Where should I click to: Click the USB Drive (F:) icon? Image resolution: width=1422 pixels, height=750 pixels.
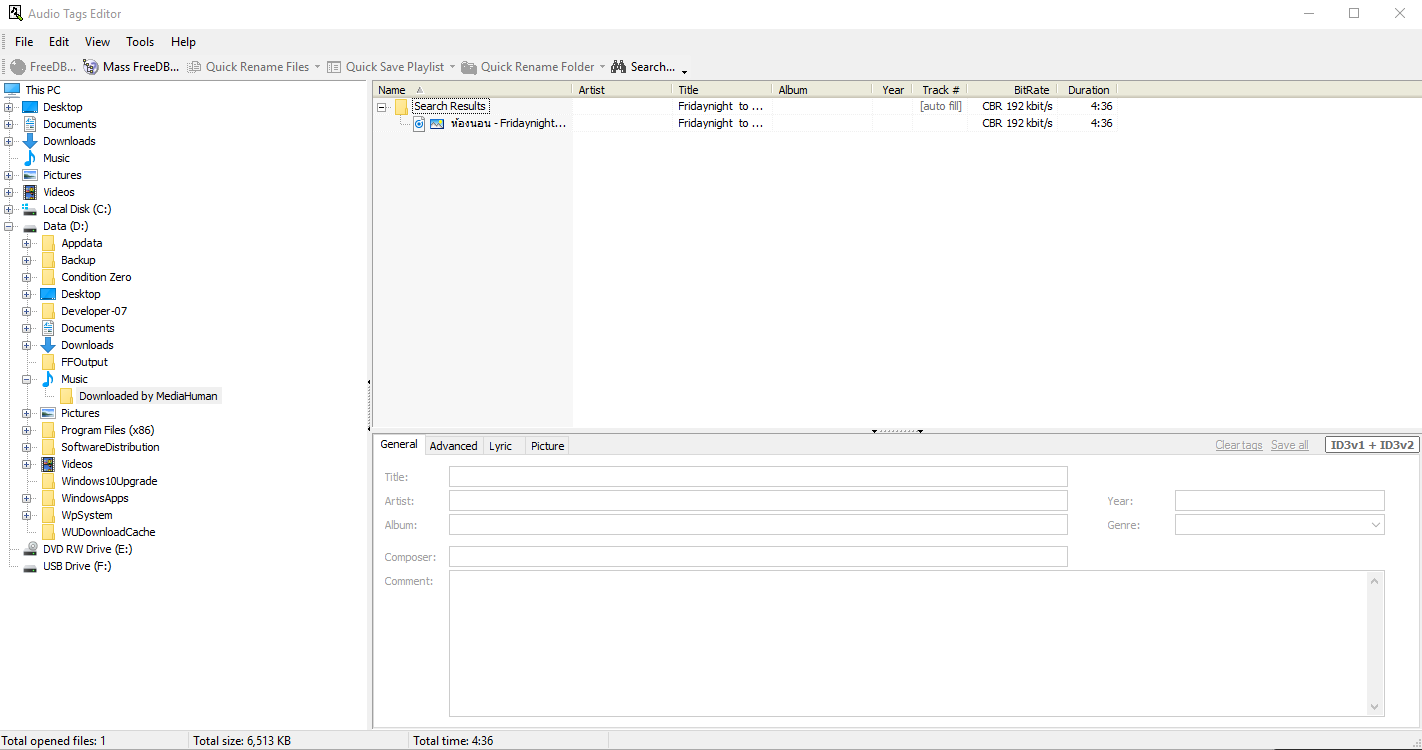(x=30, y=566)
